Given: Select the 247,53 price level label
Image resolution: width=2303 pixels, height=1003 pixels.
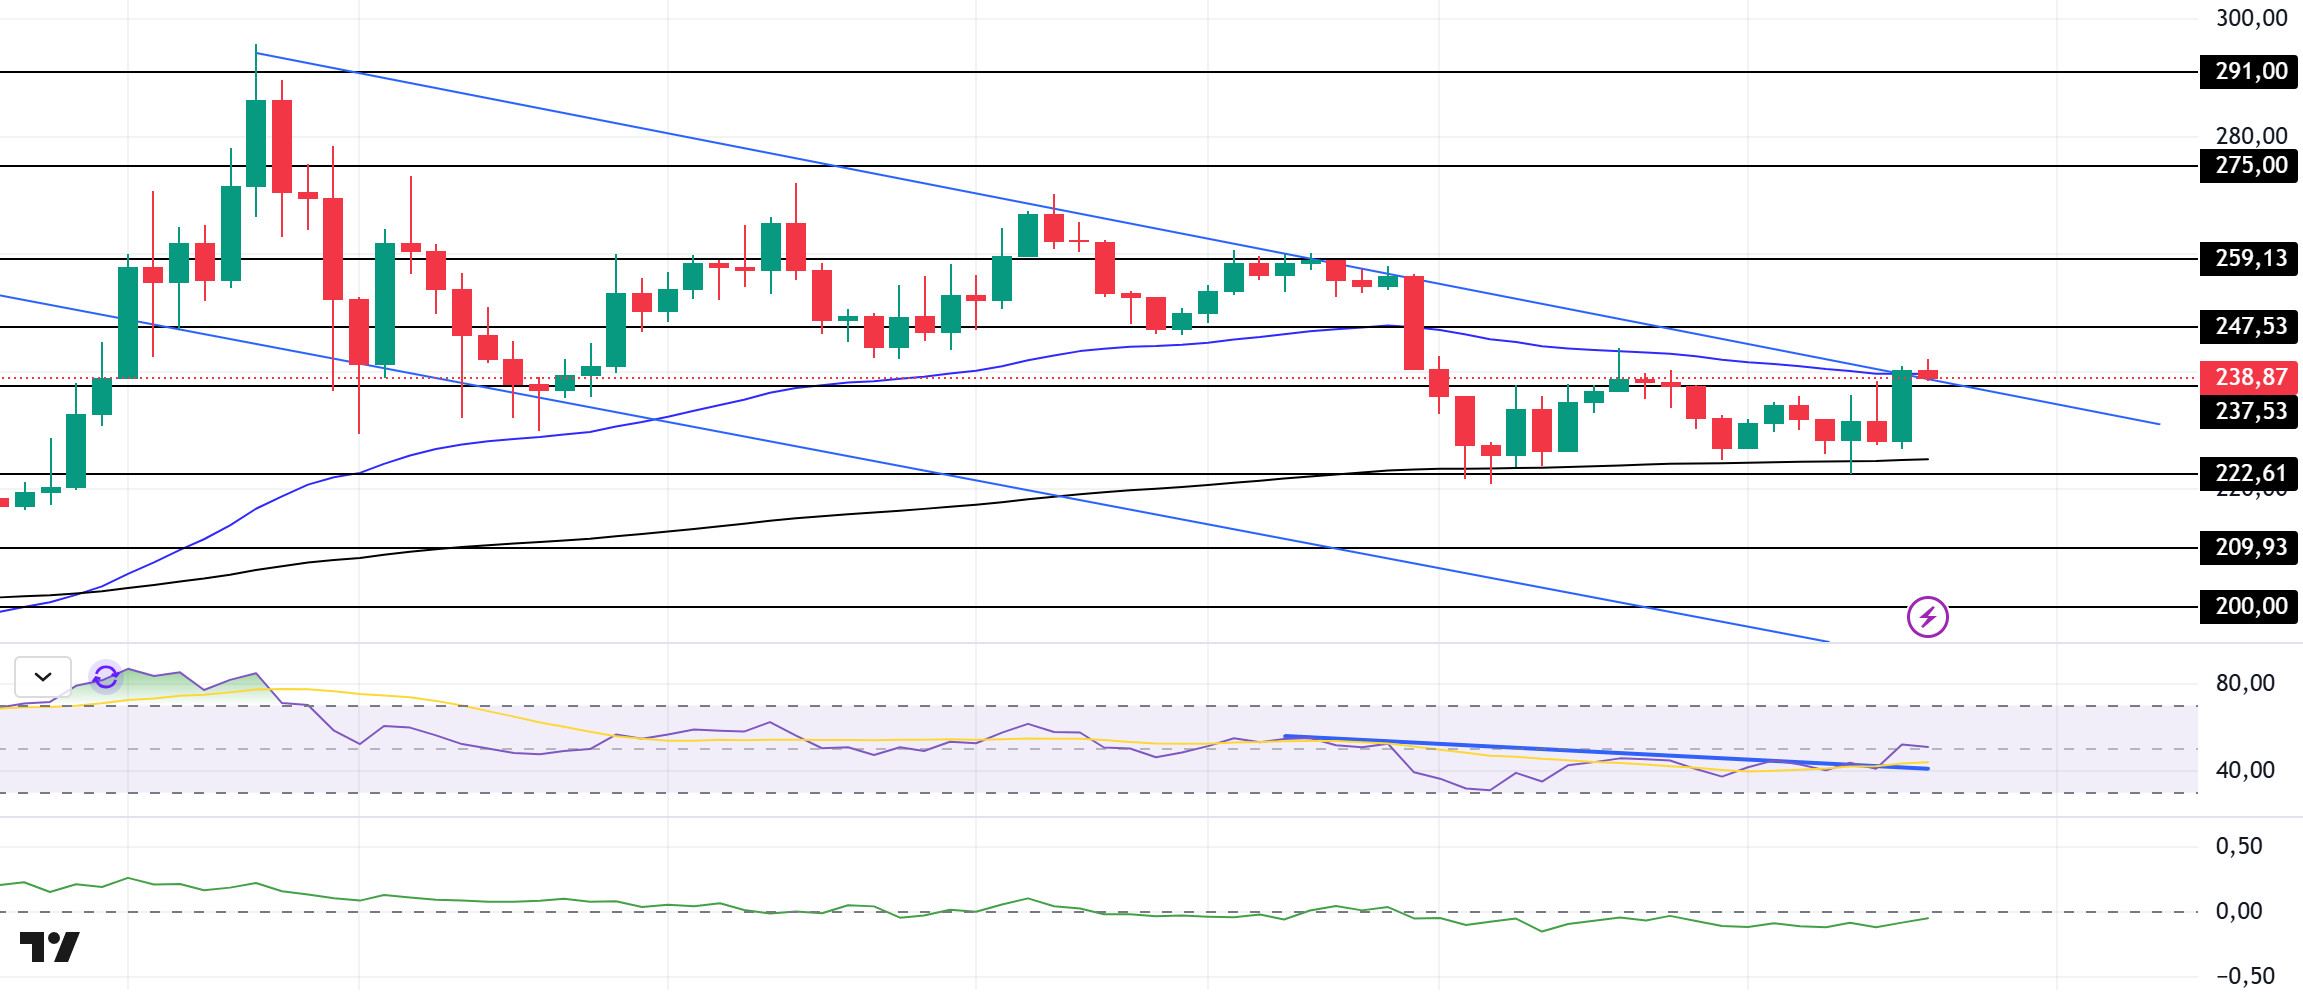Looking at the screenshot, I should point(2249,326).
